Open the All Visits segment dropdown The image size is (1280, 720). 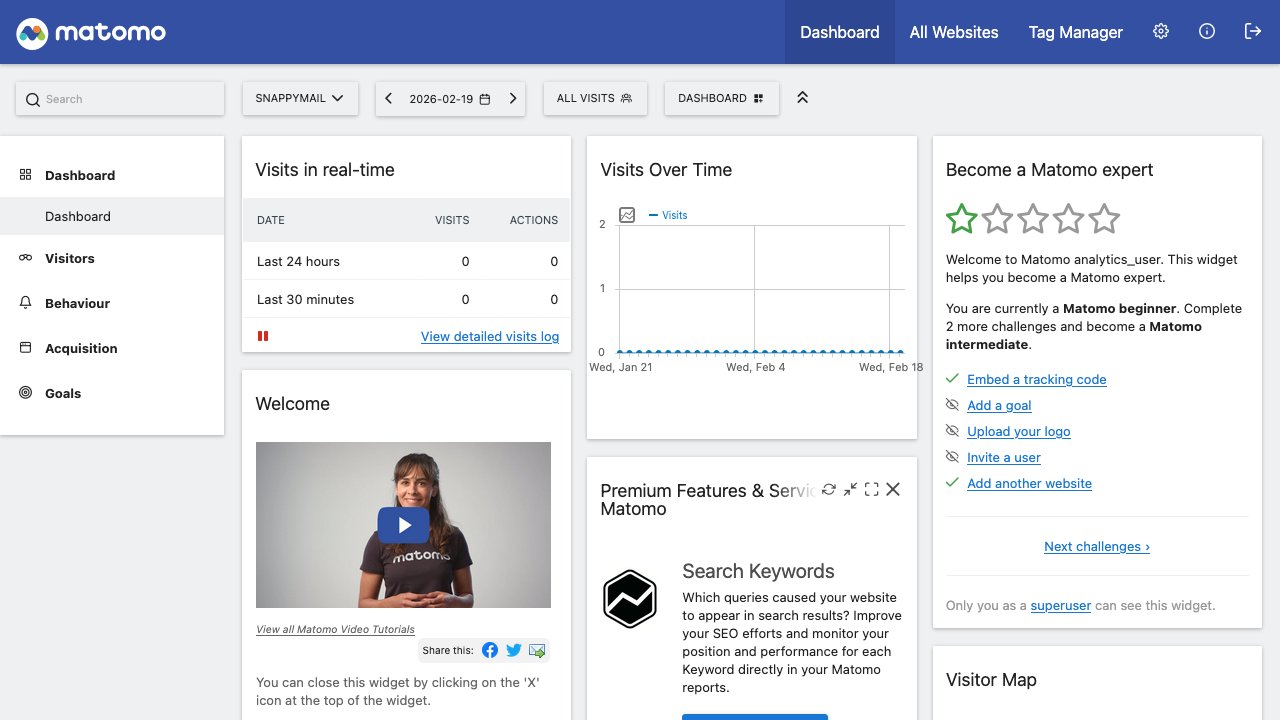click(595, 98)
